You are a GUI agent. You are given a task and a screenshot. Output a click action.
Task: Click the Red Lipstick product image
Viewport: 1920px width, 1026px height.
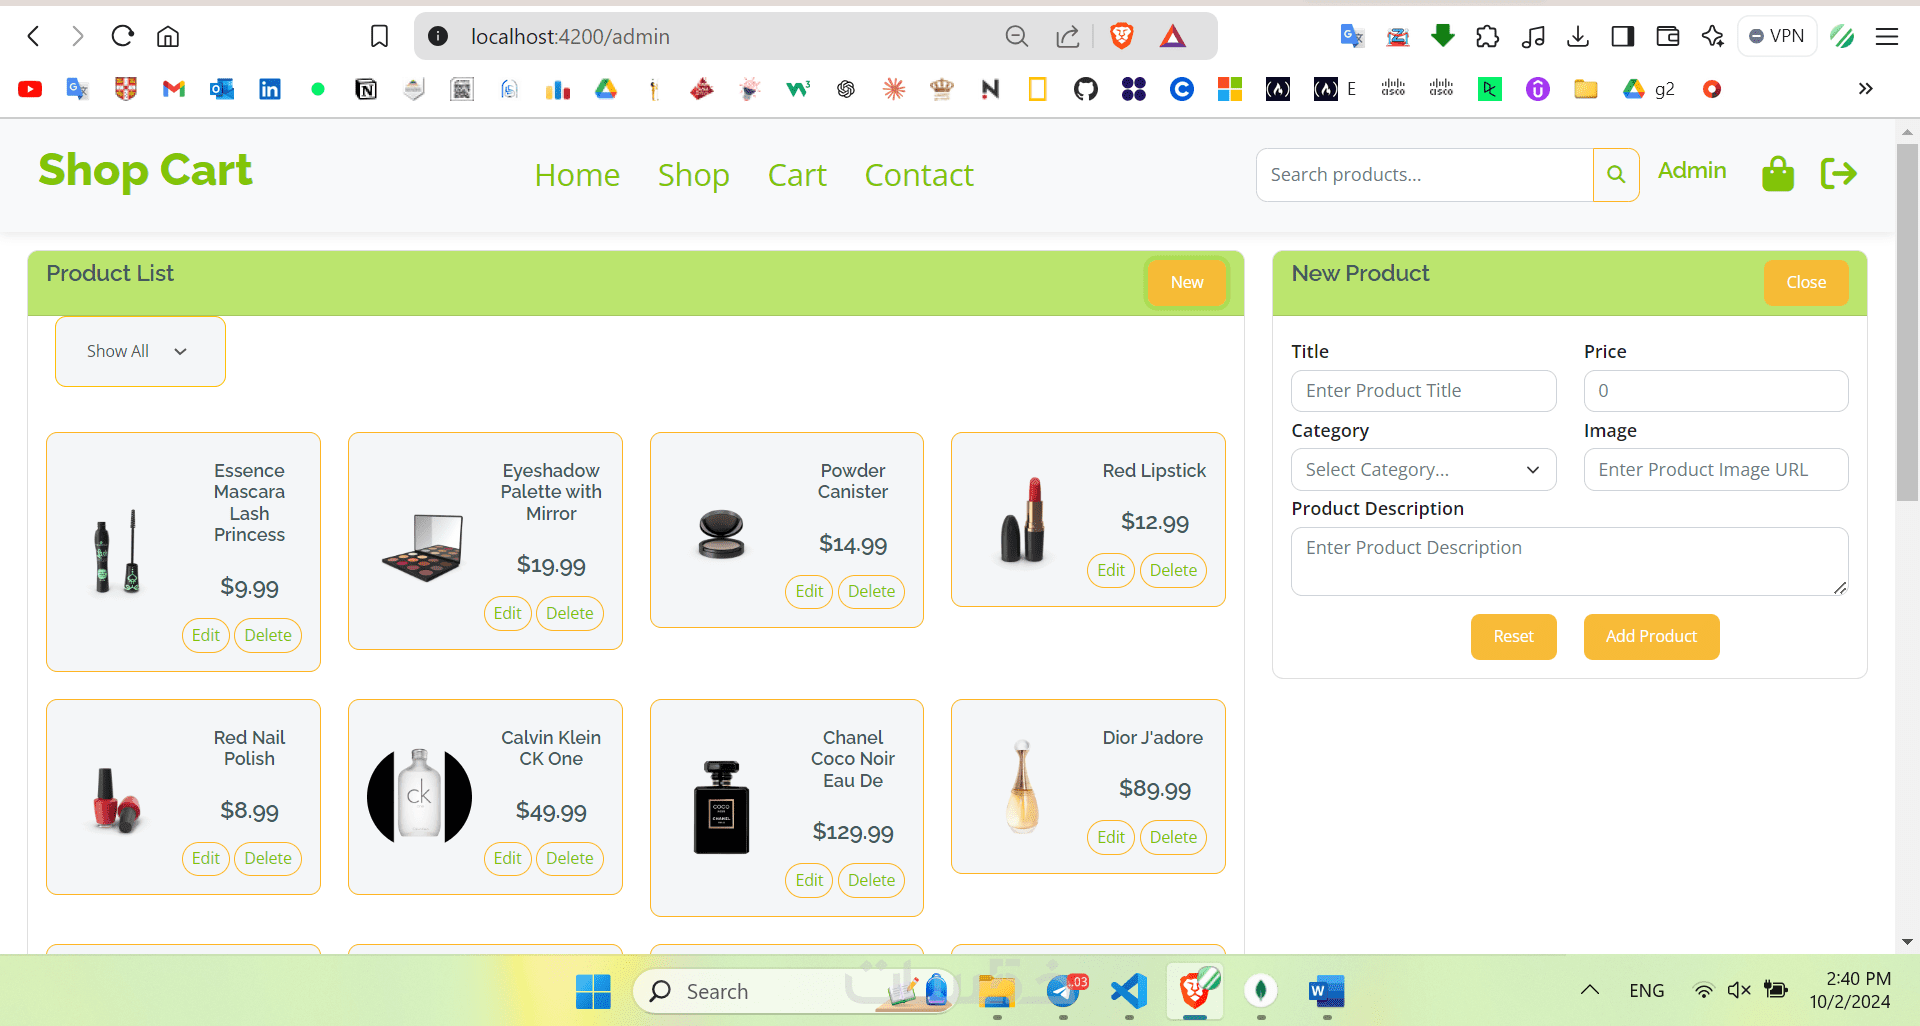tap(1023, 519)
